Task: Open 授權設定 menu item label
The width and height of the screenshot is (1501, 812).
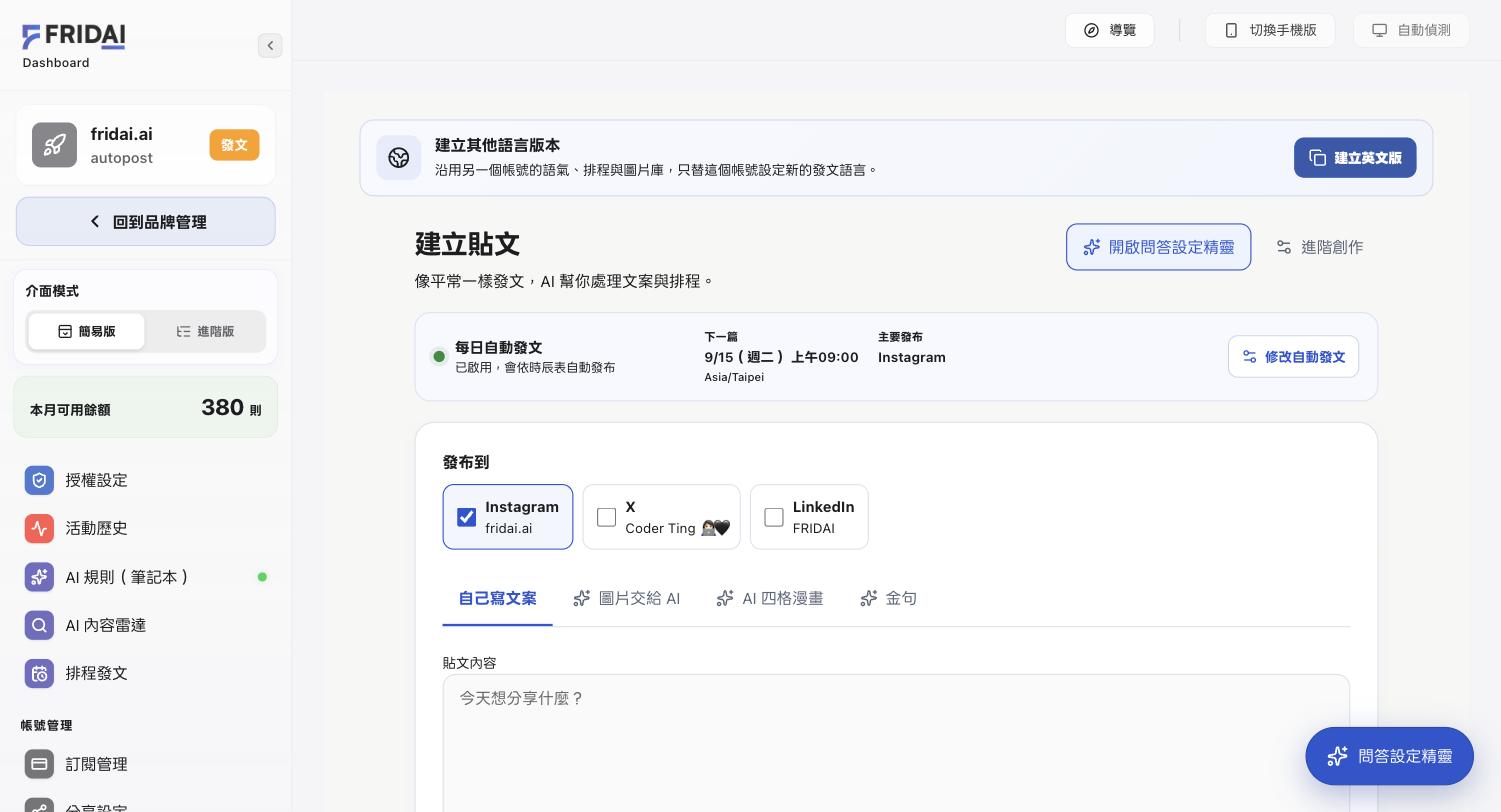Action: tap(97, 480)
